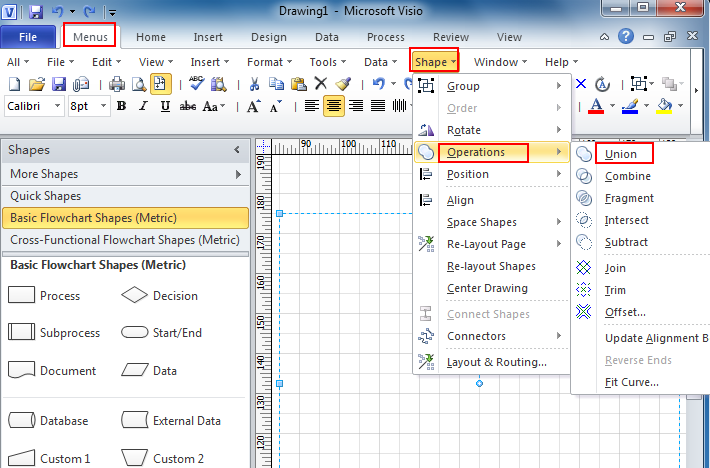The height and width of the screenshot is (468, 710).
Task: Select Cross-Functional Flowchart Shapes (Metric) stencil
Action: coord(125,240)
